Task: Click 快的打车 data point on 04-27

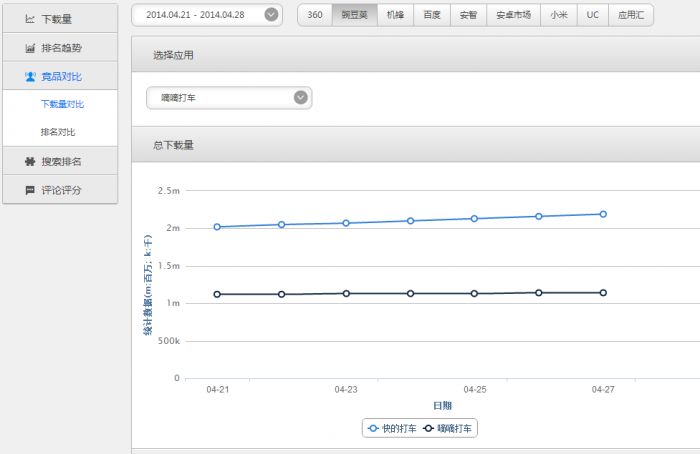Action: pos(603,214)
